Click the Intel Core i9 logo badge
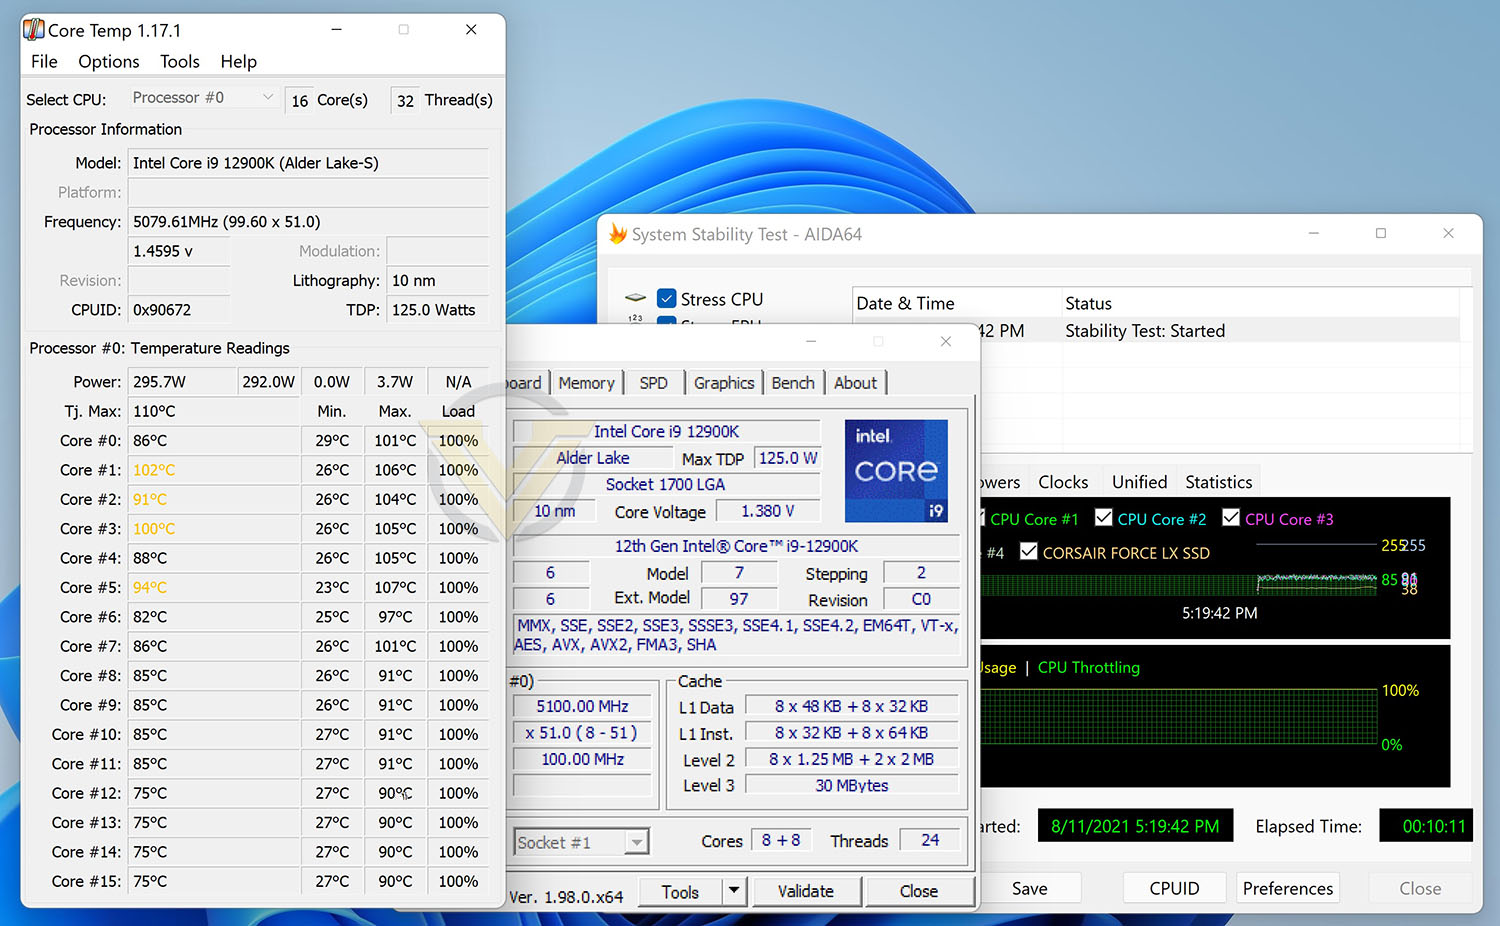 click(x=896, y=471)
